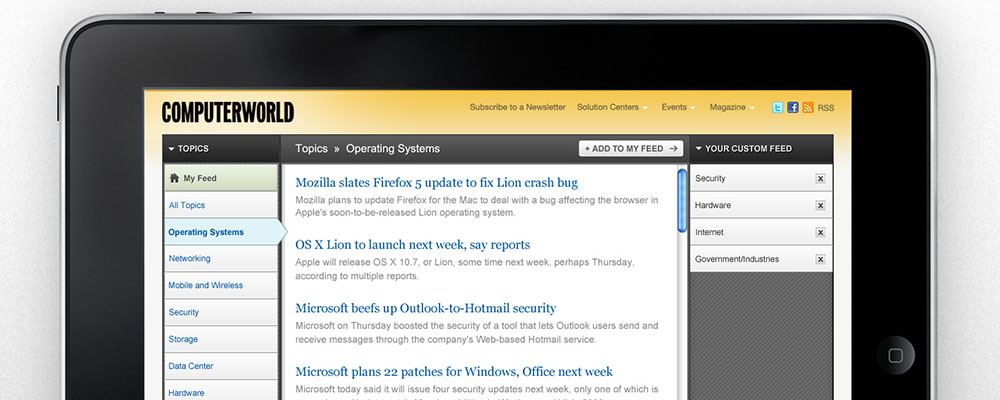Screen dimensions: 1000x400
Task: Open OS X Lion launch article
Action: point(413,245)
